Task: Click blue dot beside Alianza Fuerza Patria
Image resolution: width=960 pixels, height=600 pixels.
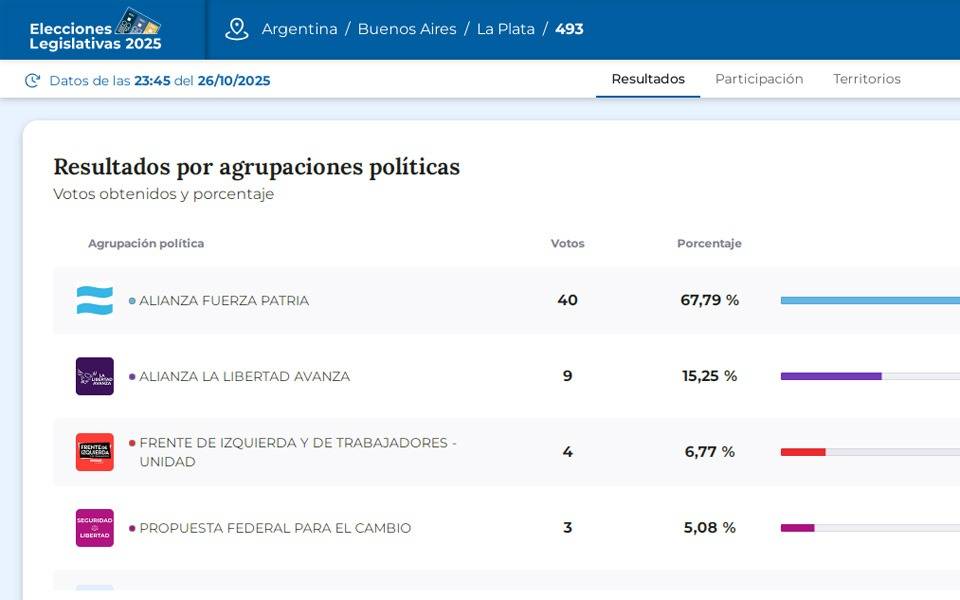Action: click(132, 301)
